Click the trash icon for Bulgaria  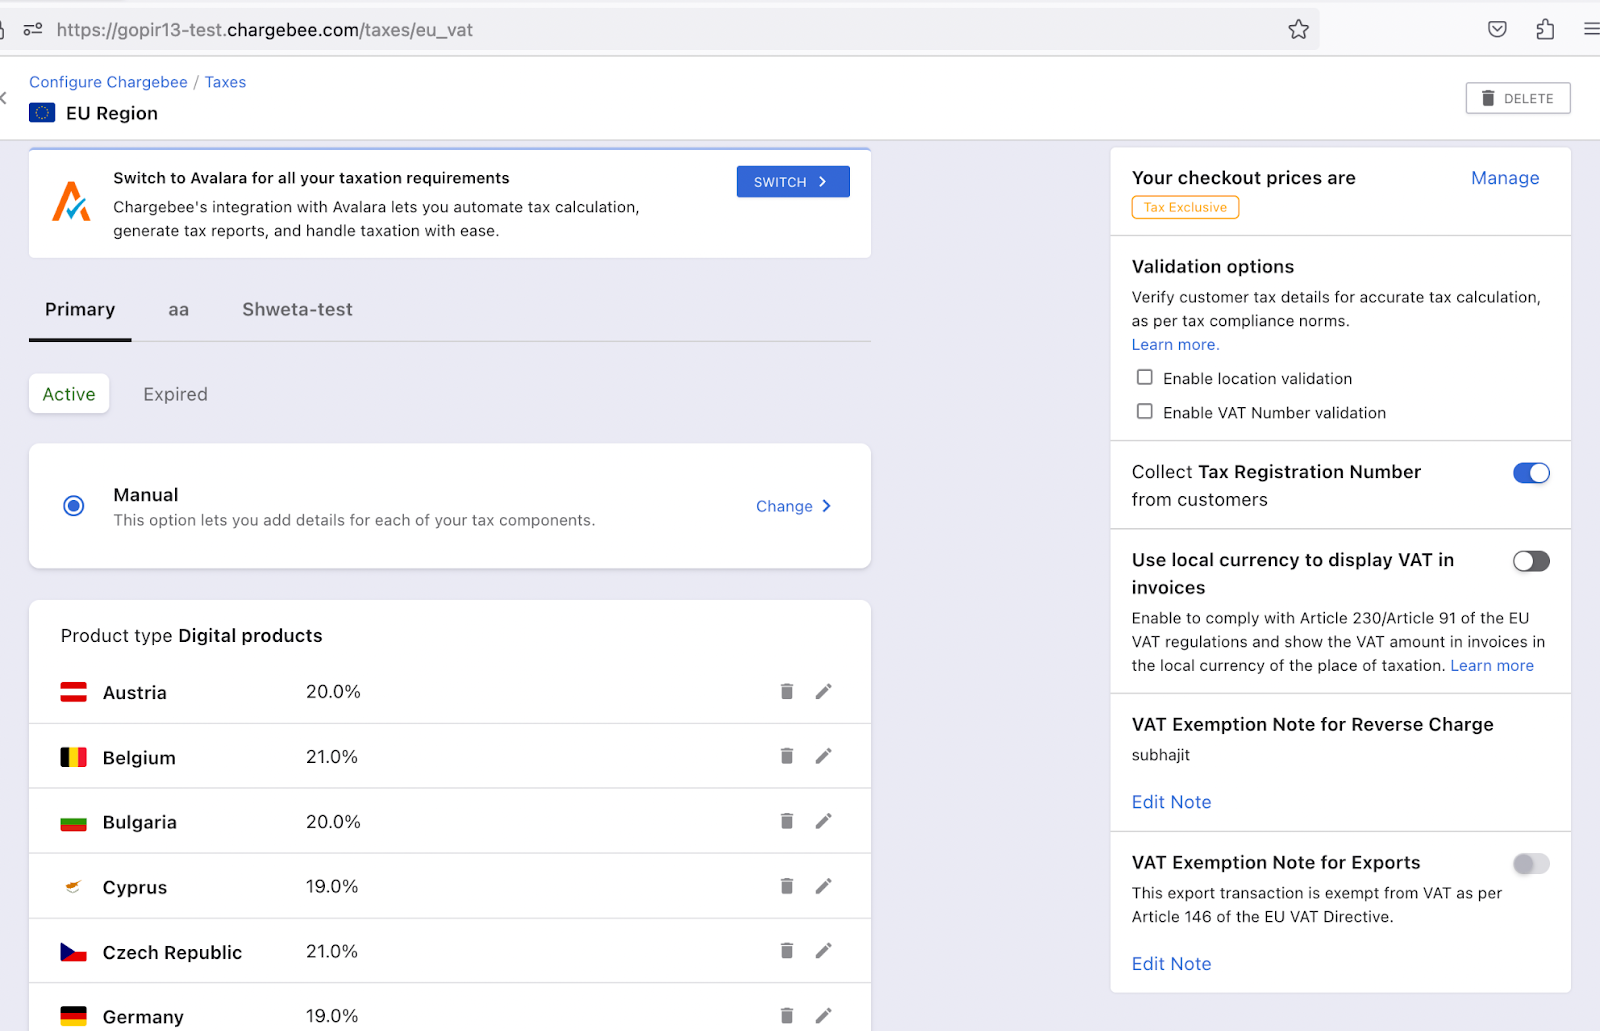(787, 821)
